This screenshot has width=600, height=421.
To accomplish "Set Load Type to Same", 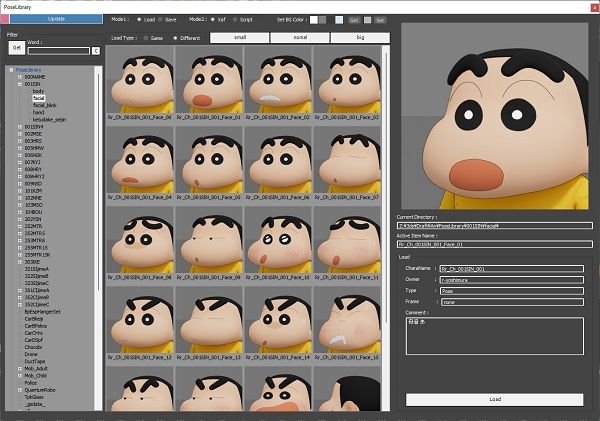I will click(x=146, y=38).
